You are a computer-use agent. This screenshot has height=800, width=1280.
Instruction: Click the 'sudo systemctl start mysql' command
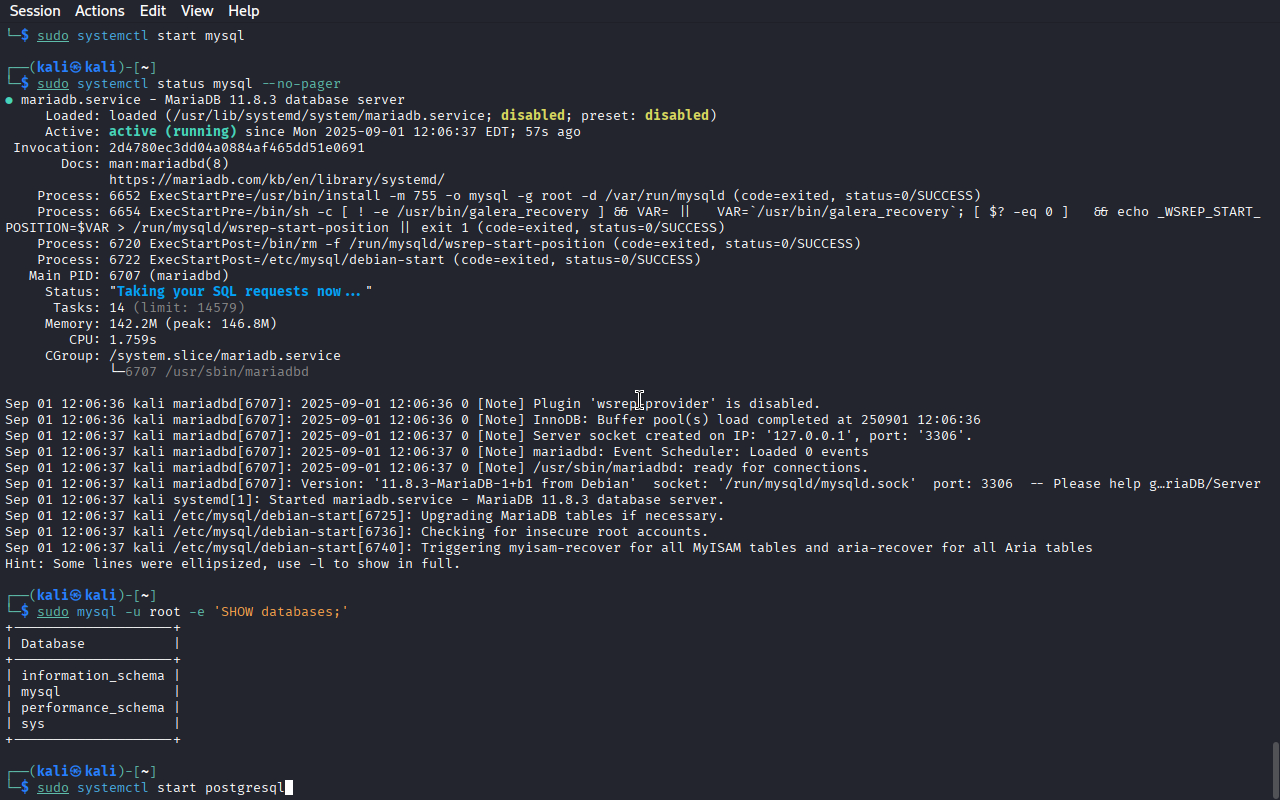coord(141,36)
